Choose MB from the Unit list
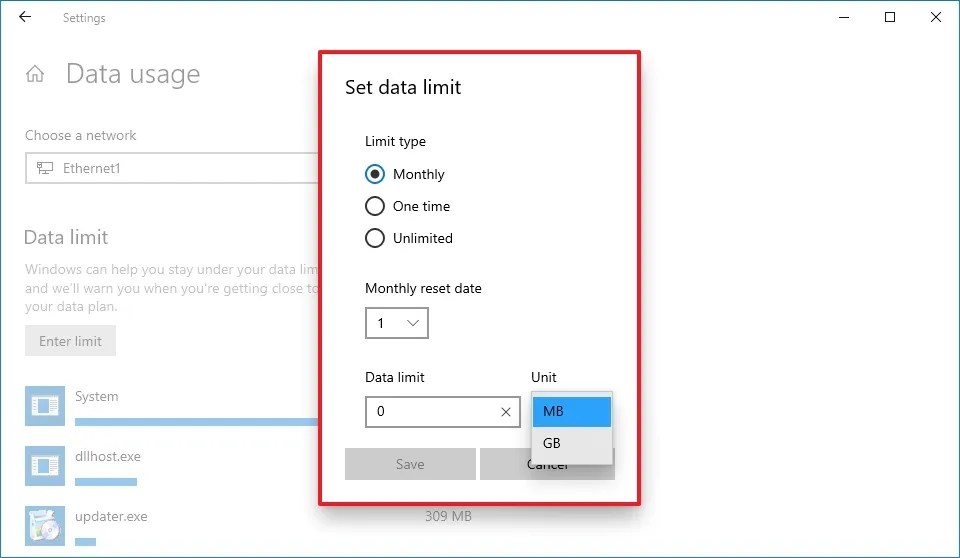Screen dimensions: 960x558 [572, 412]
